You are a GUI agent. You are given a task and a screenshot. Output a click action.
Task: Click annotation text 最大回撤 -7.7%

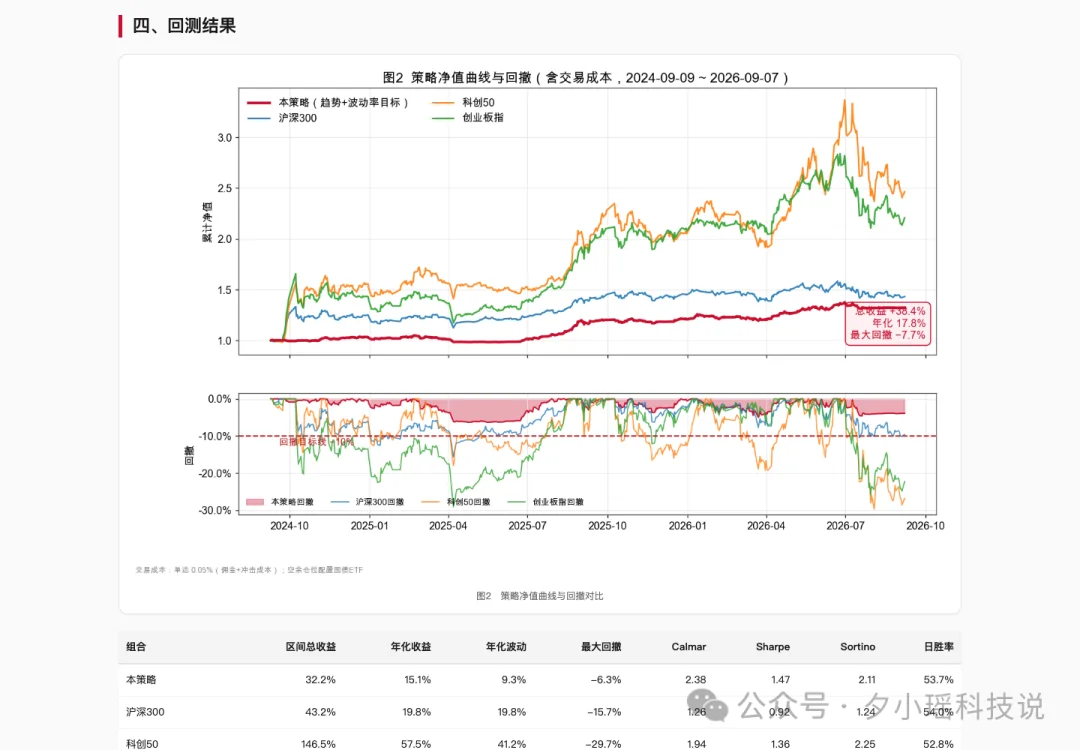tap(888, 335)
